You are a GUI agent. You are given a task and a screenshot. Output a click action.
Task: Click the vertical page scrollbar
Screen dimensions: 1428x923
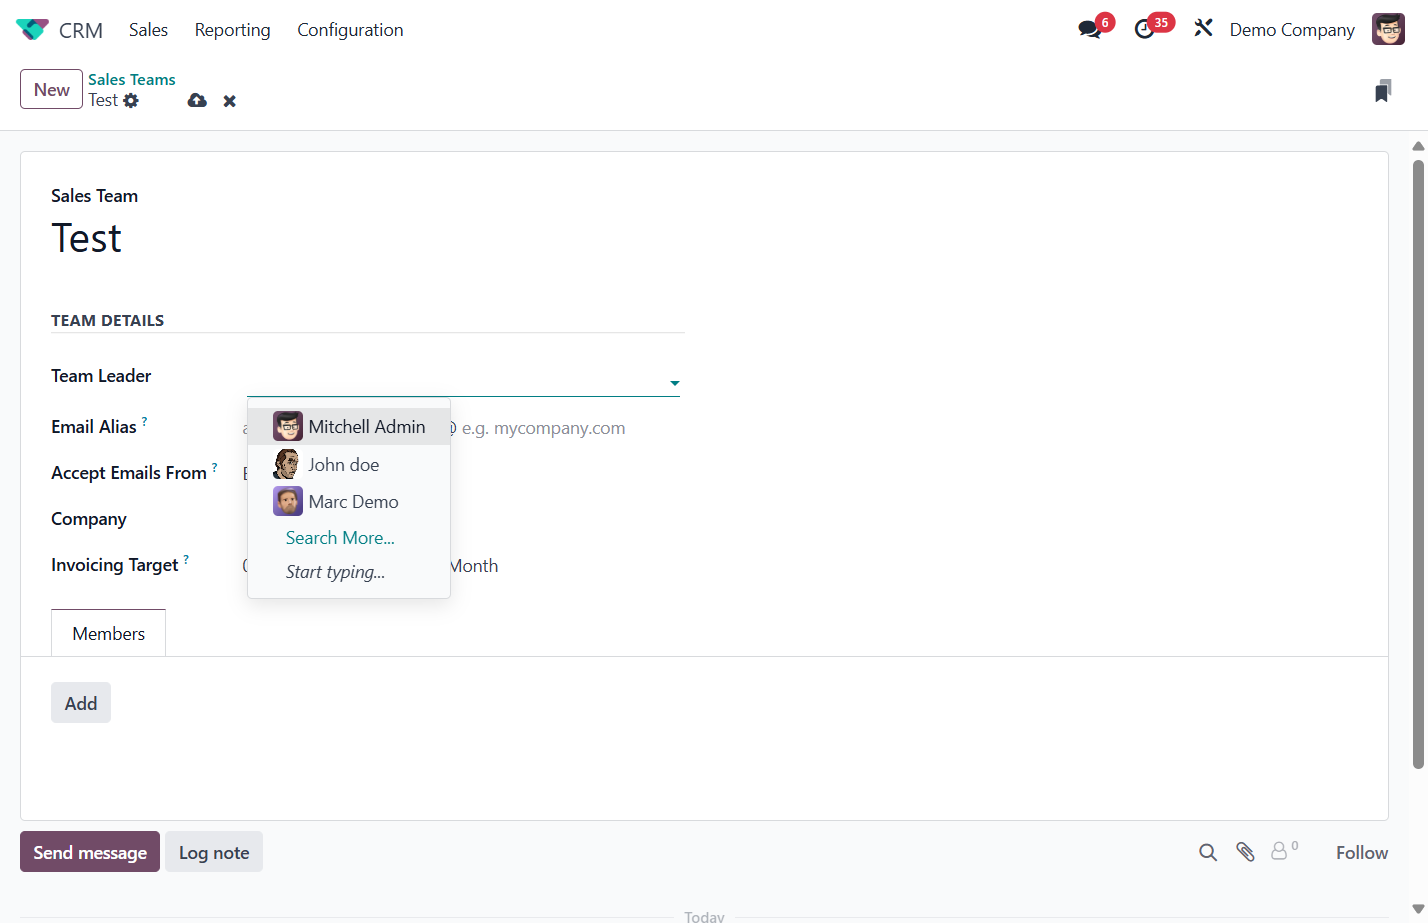[1418, 464]
